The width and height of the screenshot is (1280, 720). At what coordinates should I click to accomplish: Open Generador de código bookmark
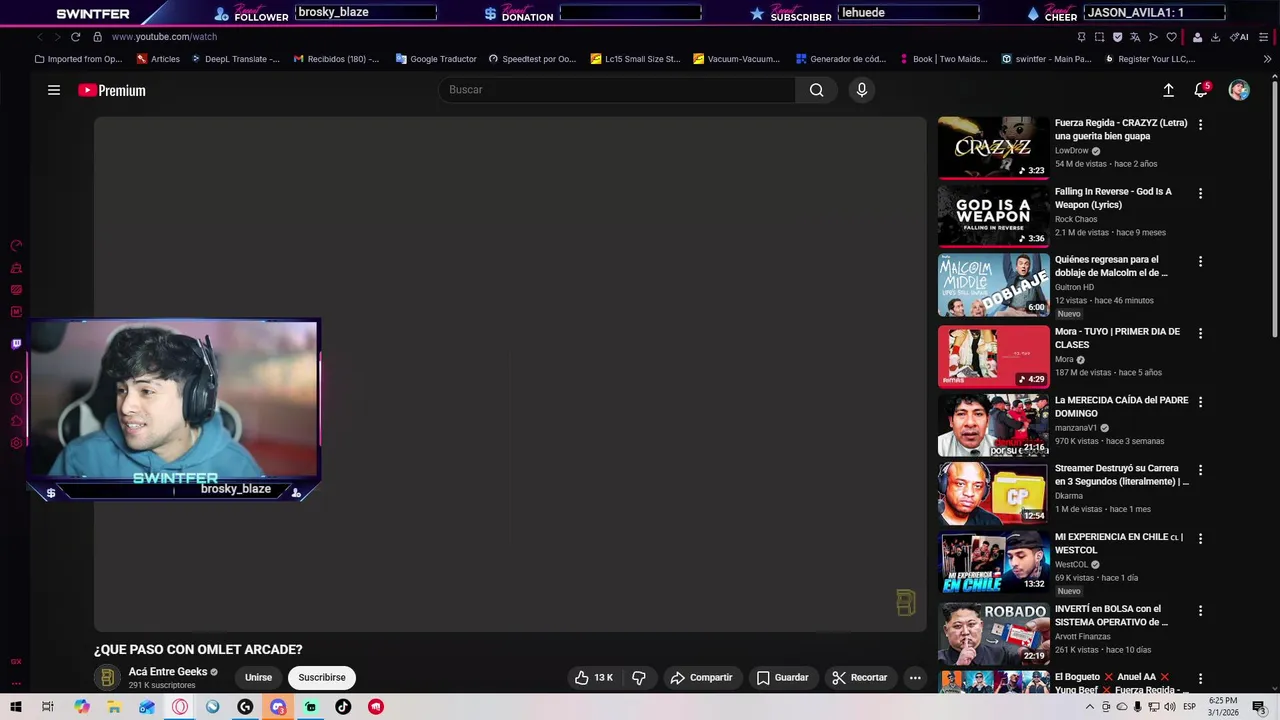coord(841,59)
